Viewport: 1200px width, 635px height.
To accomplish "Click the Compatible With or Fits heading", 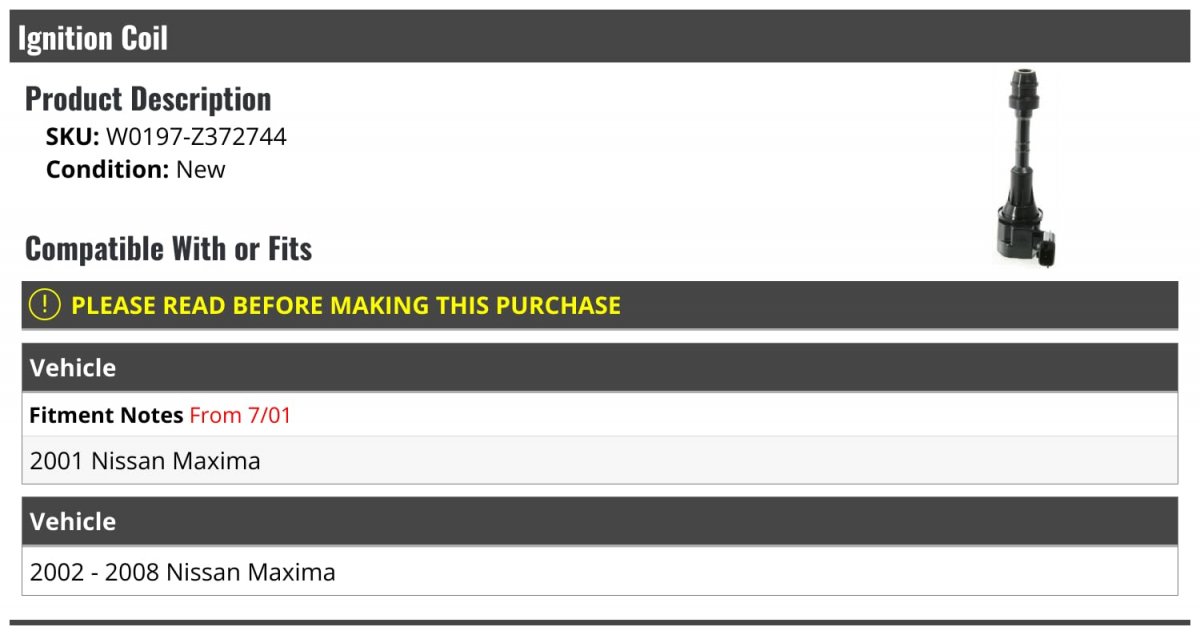I will click(168, 248).
